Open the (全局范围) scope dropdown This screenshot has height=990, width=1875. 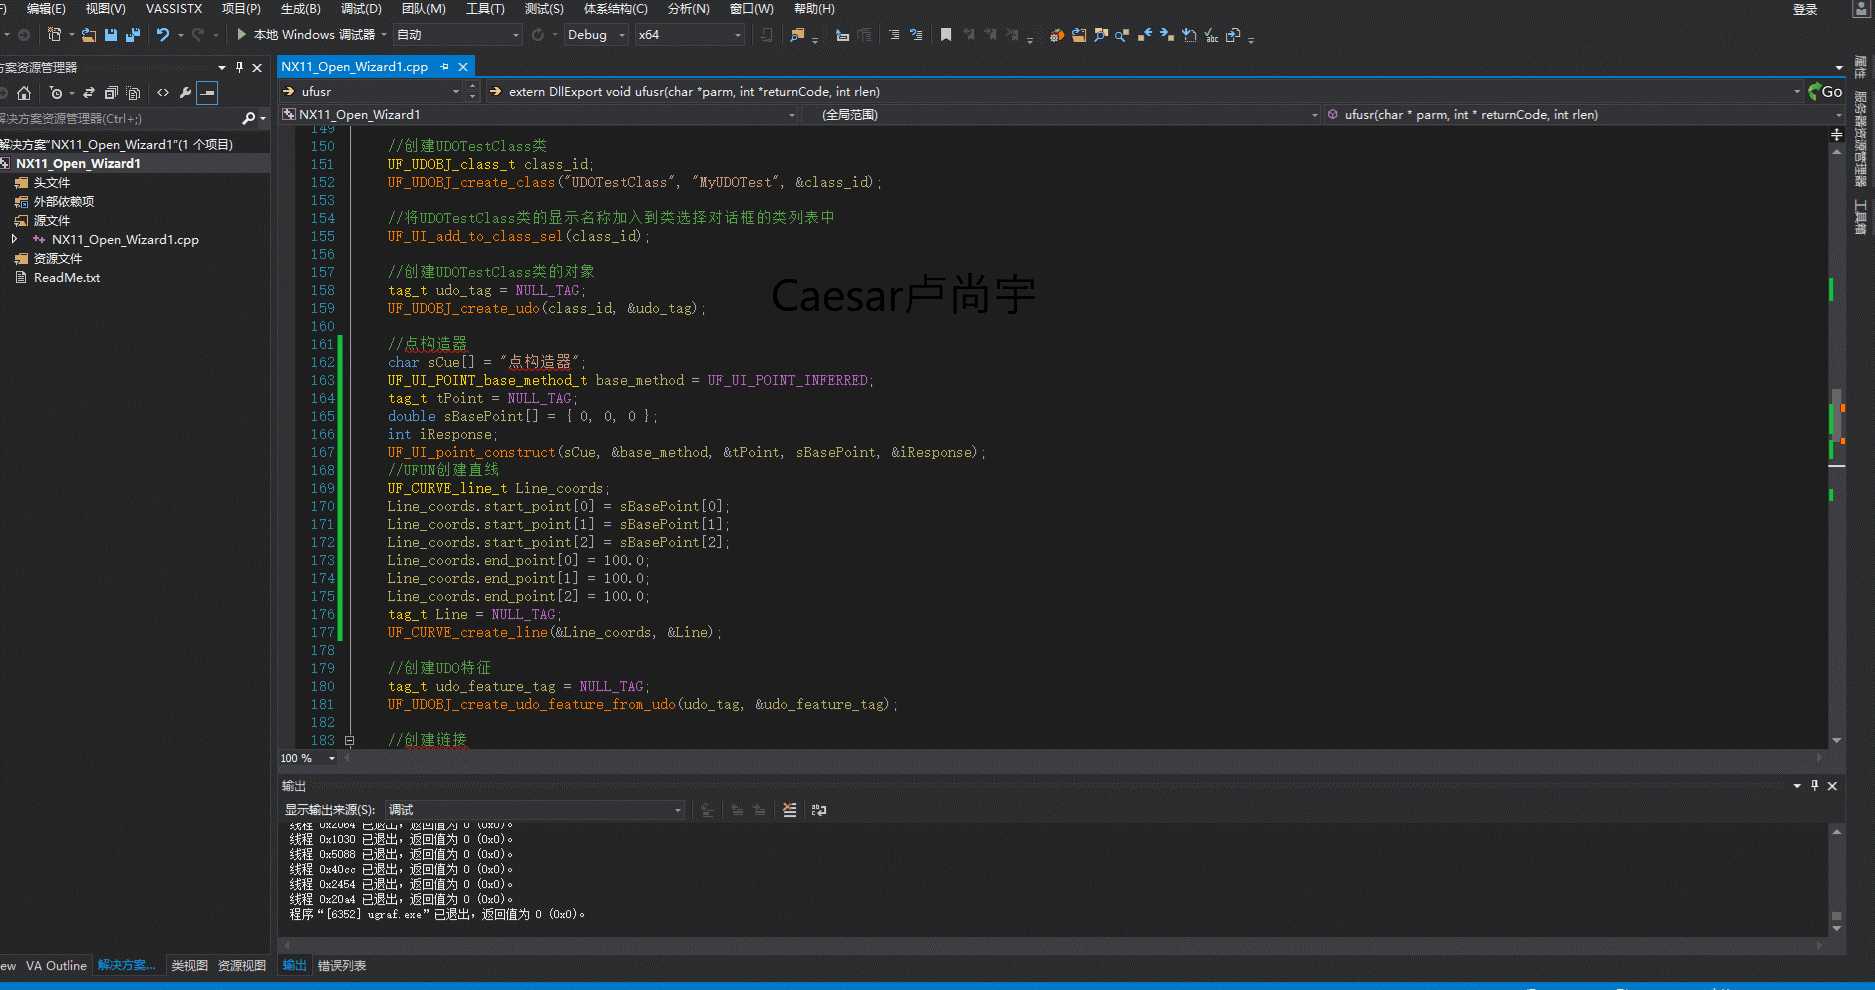pos(1060,115)
